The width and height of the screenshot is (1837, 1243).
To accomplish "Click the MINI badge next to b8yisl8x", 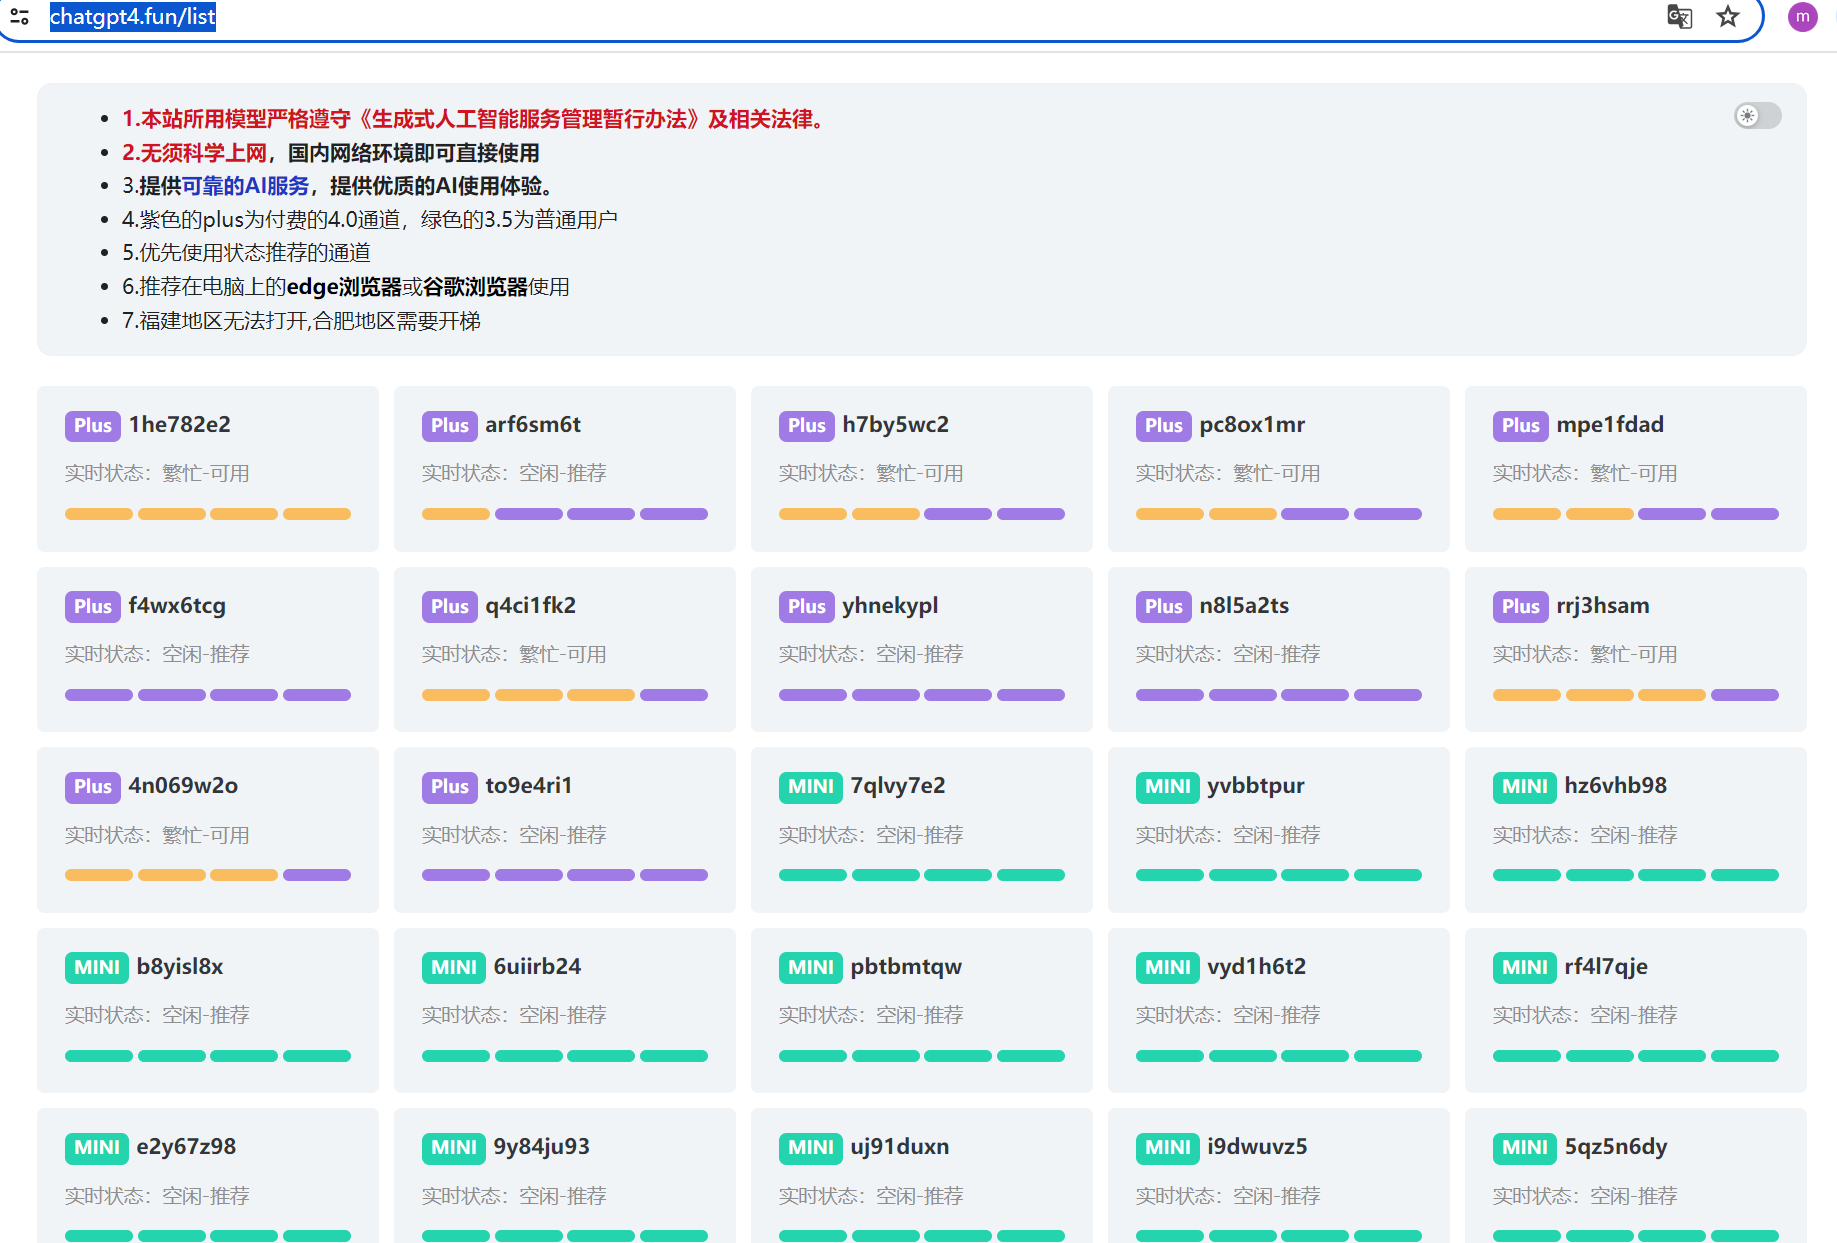I will 97,968.
